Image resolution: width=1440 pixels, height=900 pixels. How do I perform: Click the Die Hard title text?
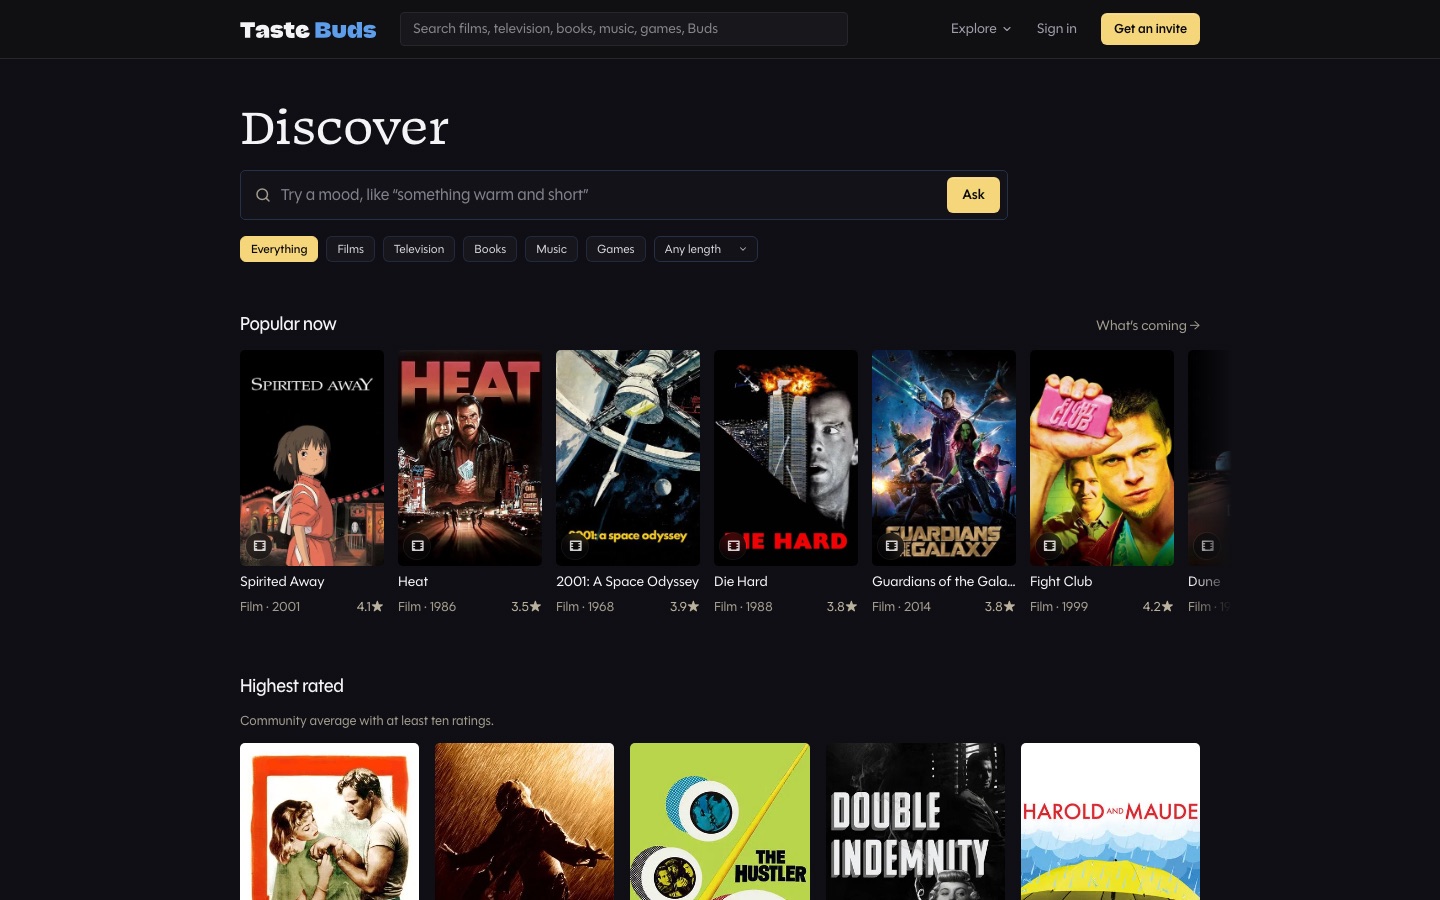[741, 581]
